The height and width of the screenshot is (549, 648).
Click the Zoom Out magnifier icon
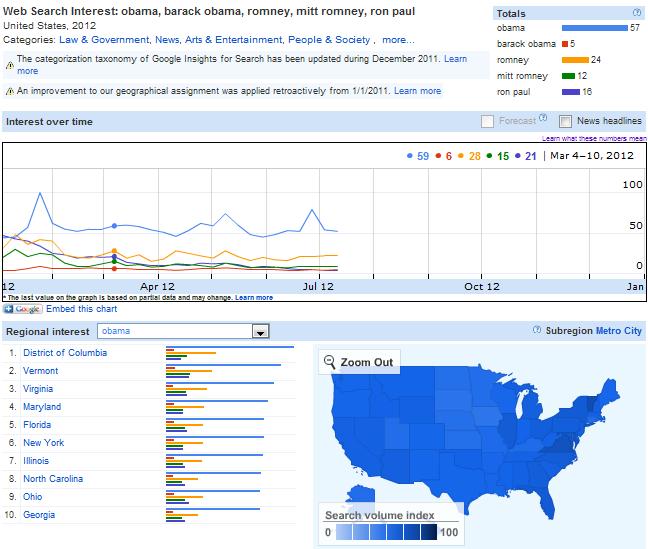click(329, 362)
